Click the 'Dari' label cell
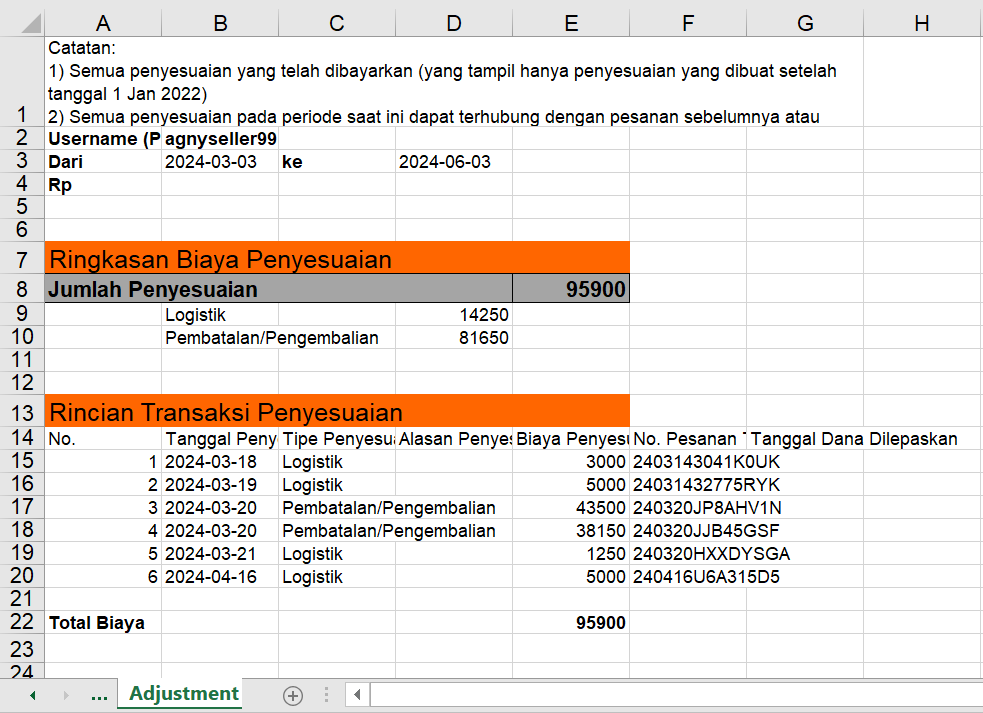983x713 pixels. click(103, 162)
